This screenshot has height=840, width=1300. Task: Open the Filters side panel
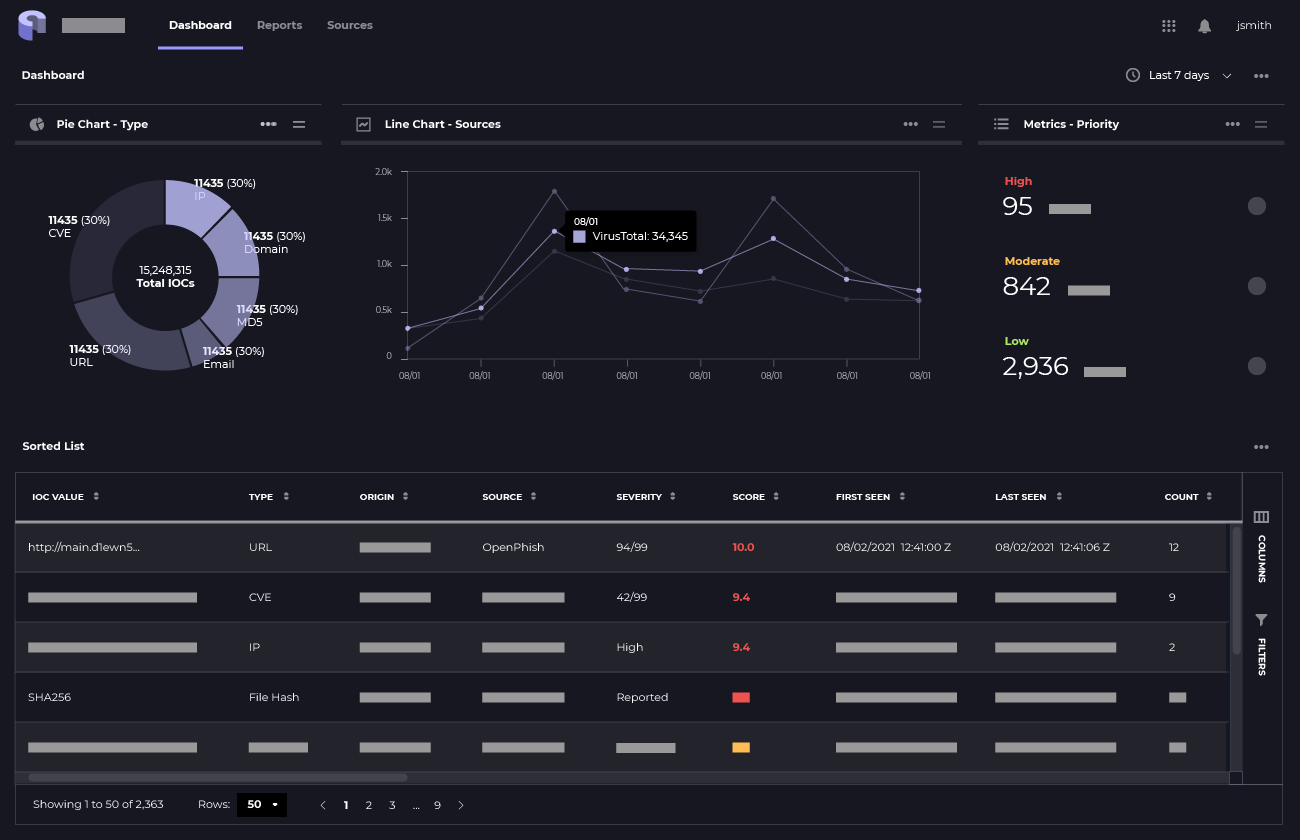pyautogui.click(x=1261, y=645)
